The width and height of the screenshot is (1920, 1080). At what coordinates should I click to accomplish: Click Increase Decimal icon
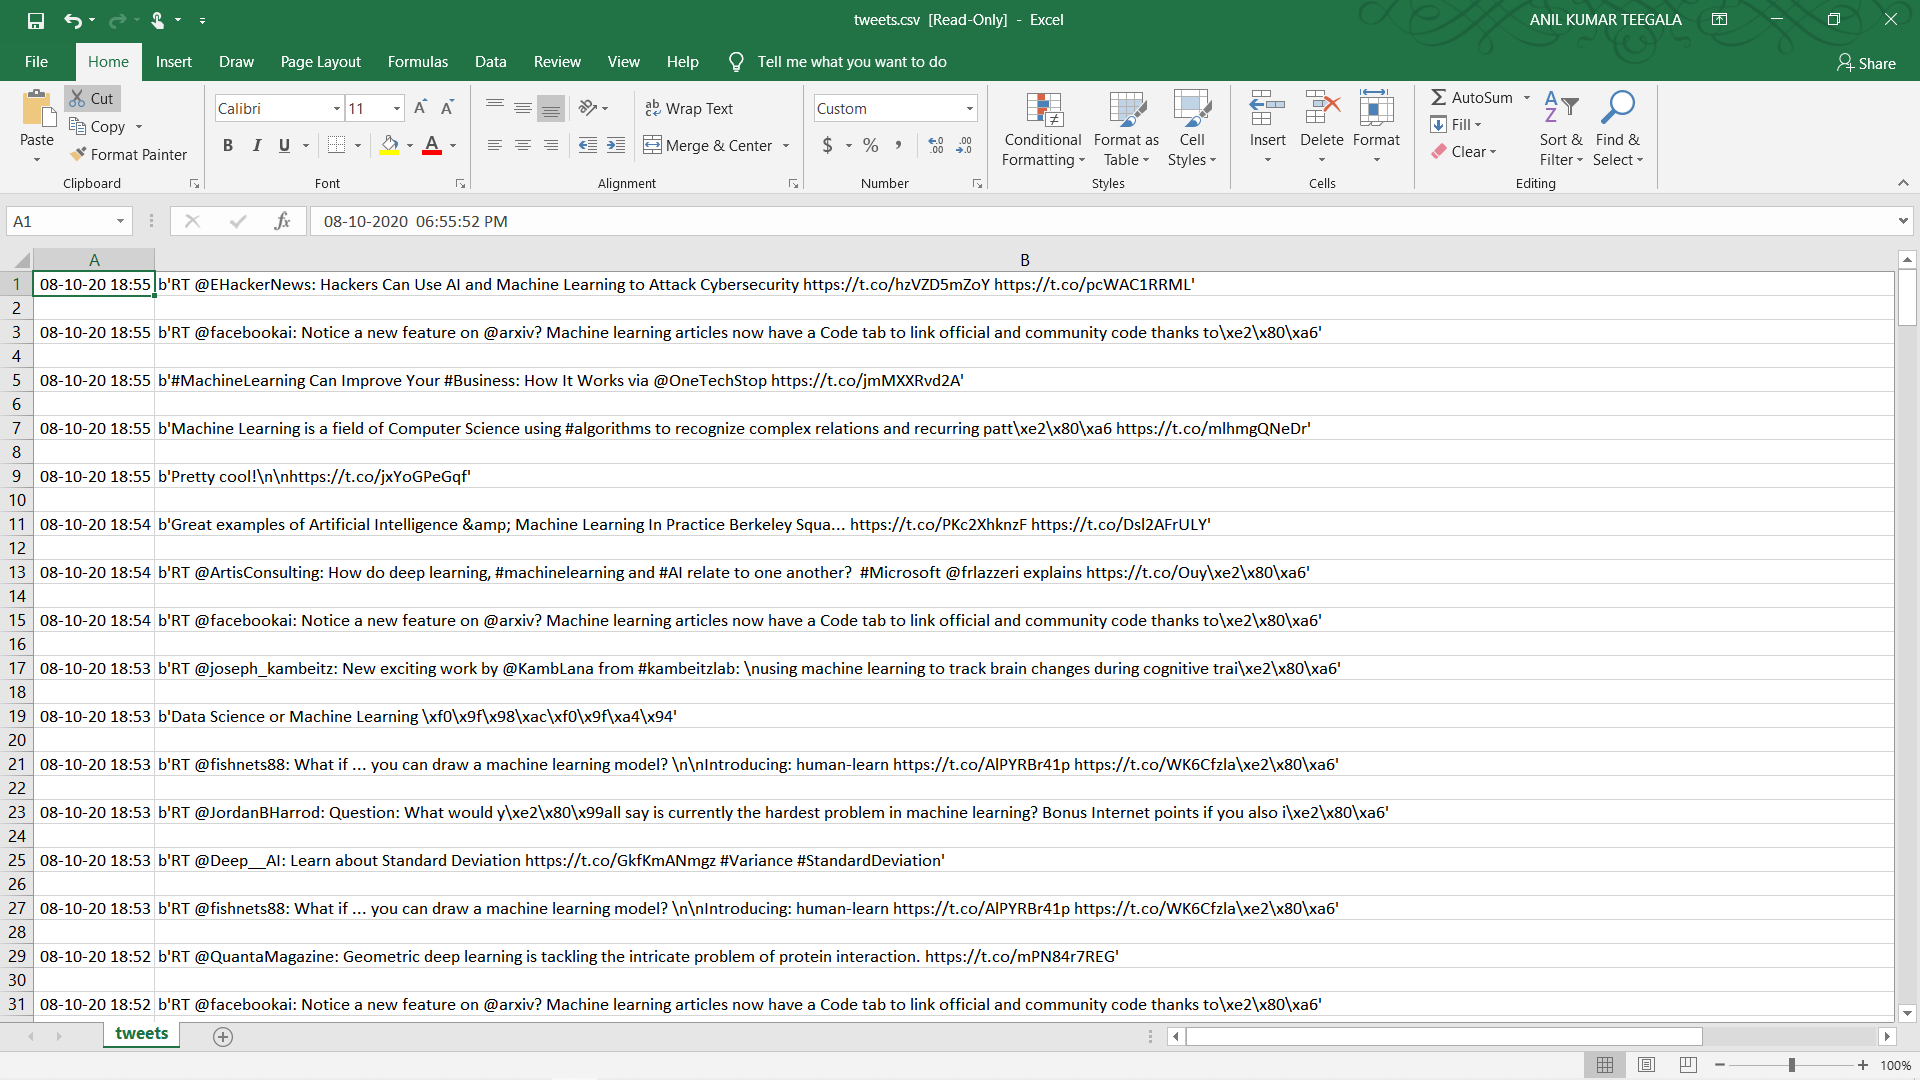(x=936, y=145)
